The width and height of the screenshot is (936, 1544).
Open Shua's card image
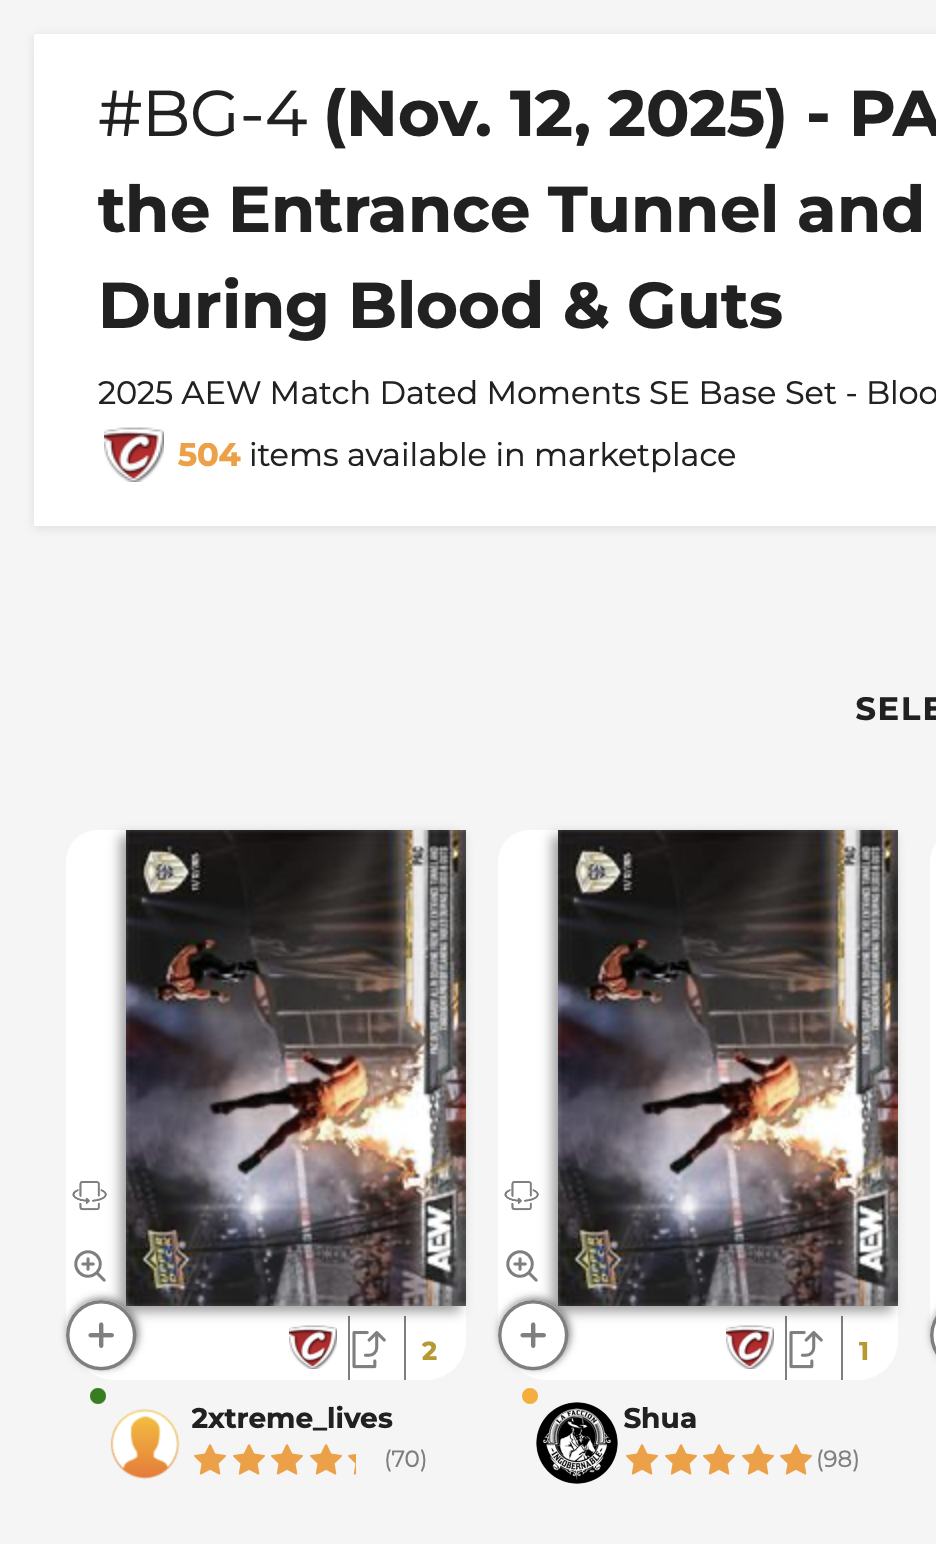click(728, 1068)
